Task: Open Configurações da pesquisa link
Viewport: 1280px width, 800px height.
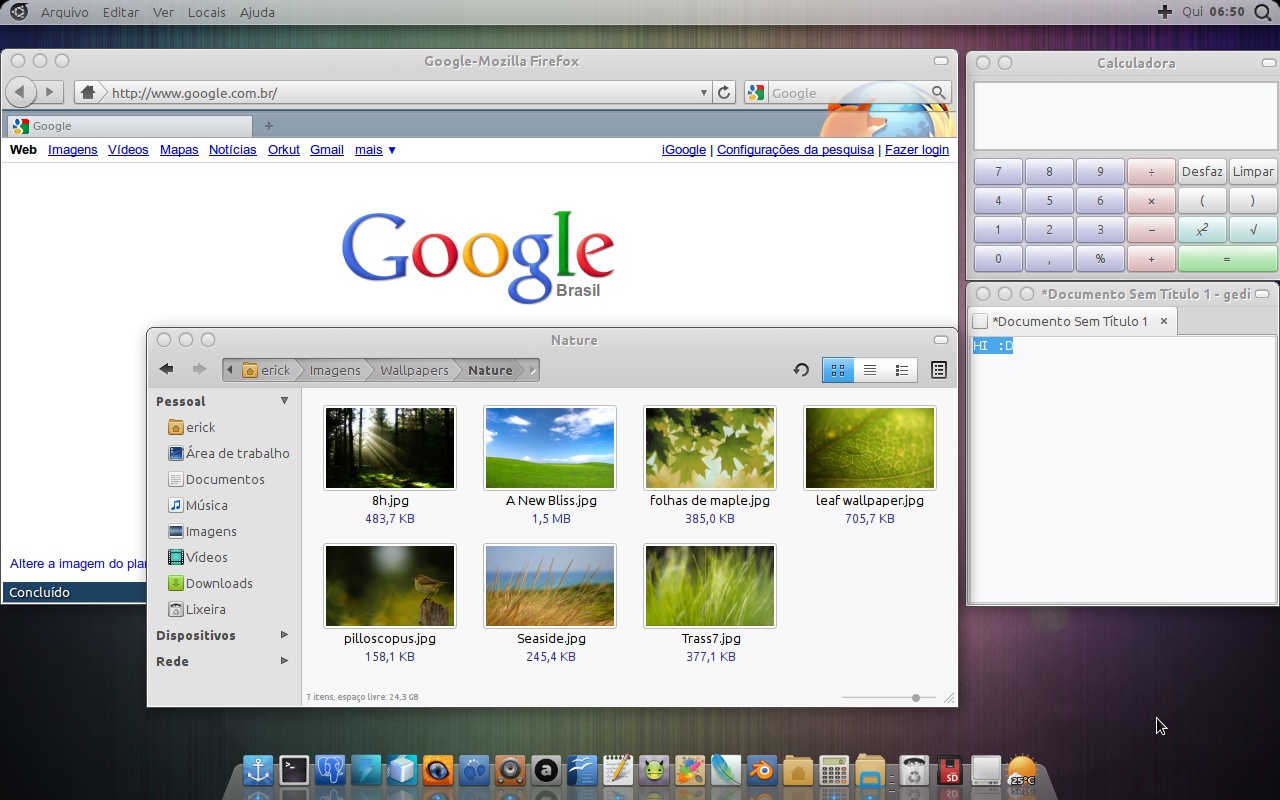Action: [796, 150]
